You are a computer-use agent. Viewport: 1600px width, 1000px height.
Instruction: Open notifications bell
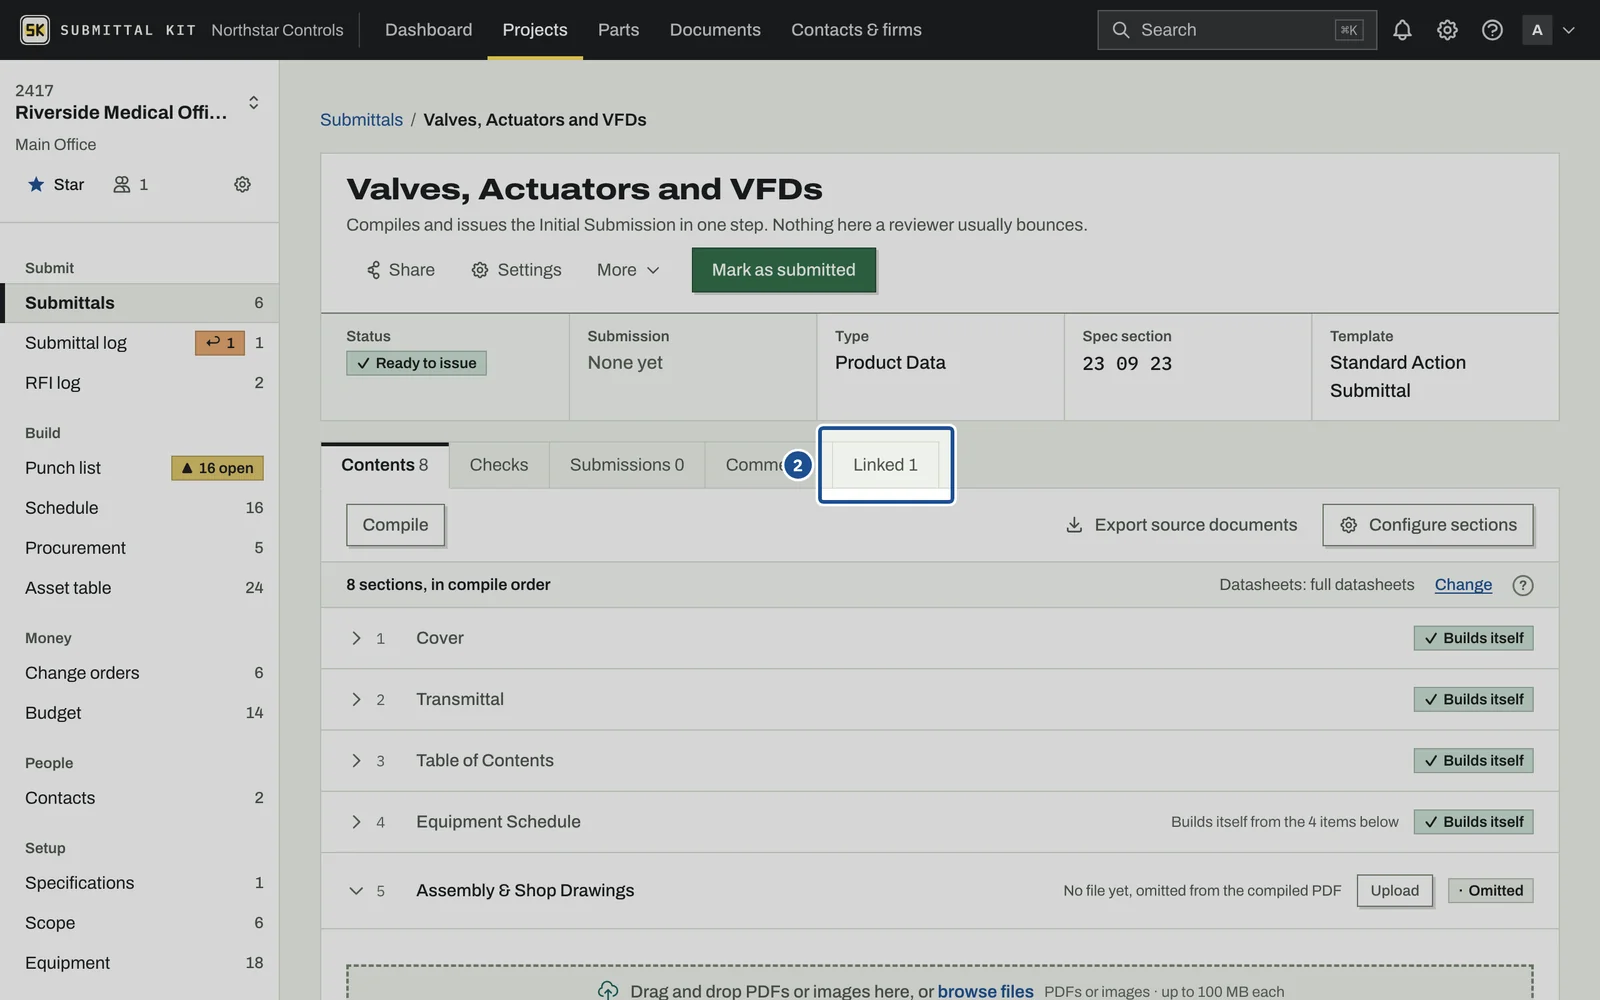[x=1402, y=30]
